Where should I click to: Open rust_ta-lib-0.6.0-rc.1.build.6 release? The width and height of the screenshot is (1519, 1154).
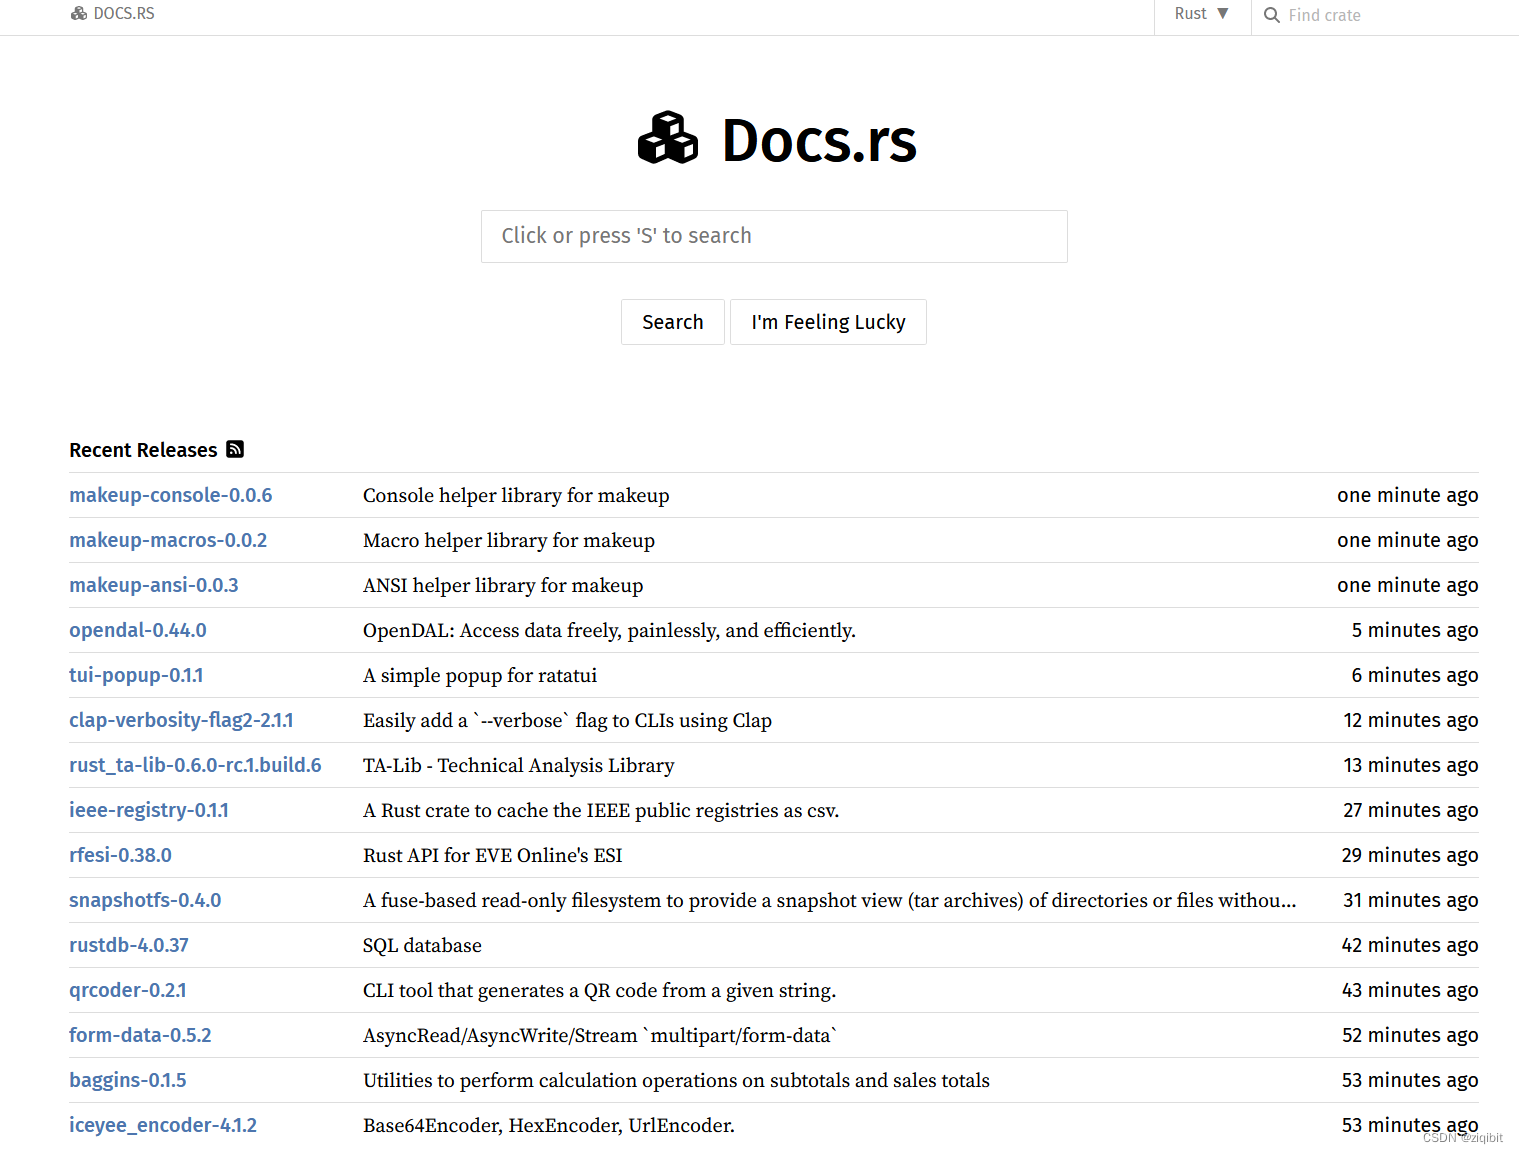click(x=195, y=765)
